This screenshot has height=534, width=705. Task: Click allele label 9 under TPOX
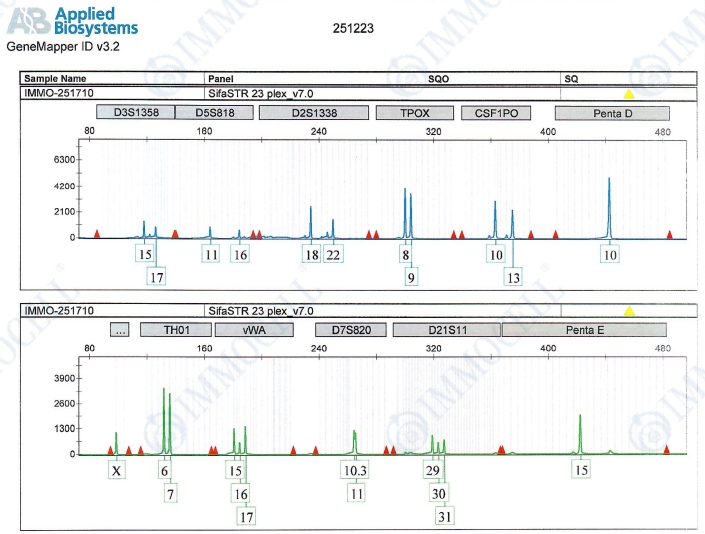pyautogui.click(x=411, y=277)
